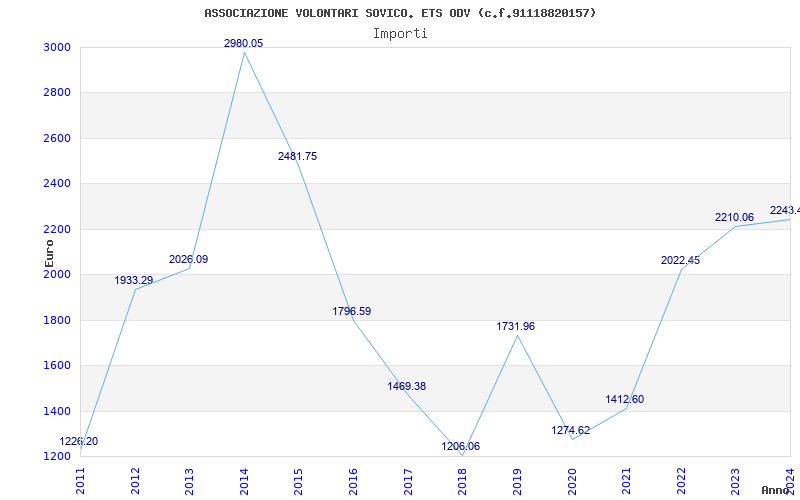800x500 pixels.
Task: Click the Anno x-axis label
Action: click(776, 490)
